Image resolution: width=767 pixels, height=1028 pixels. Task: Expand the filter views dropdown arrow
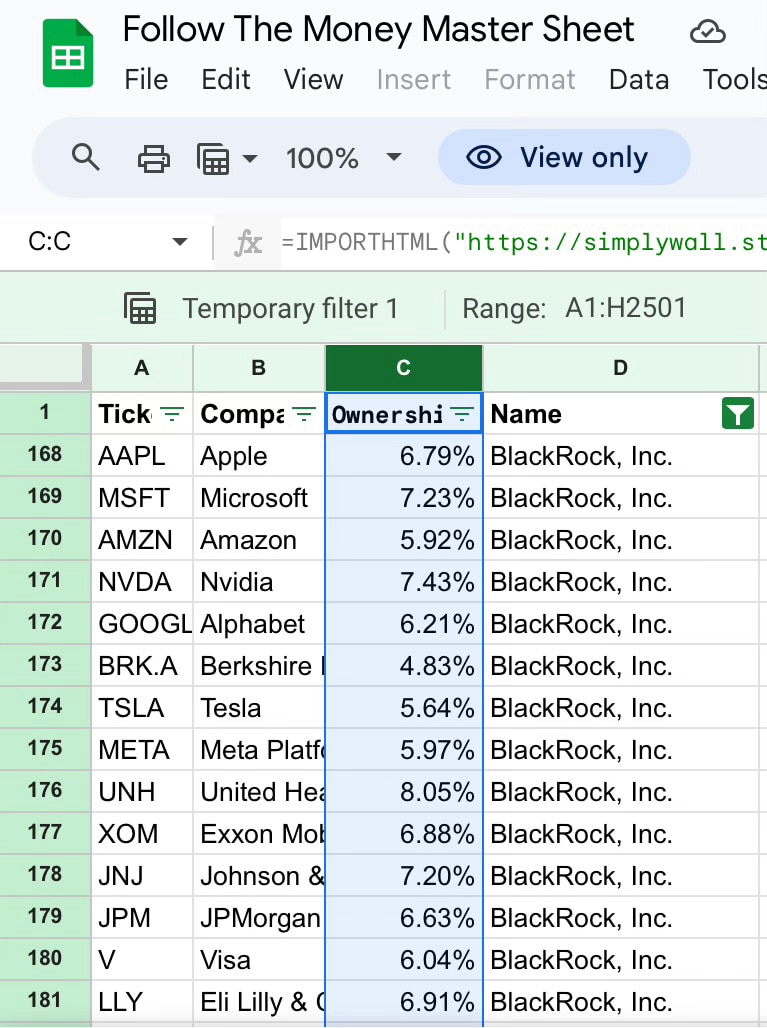coord(249,158)
